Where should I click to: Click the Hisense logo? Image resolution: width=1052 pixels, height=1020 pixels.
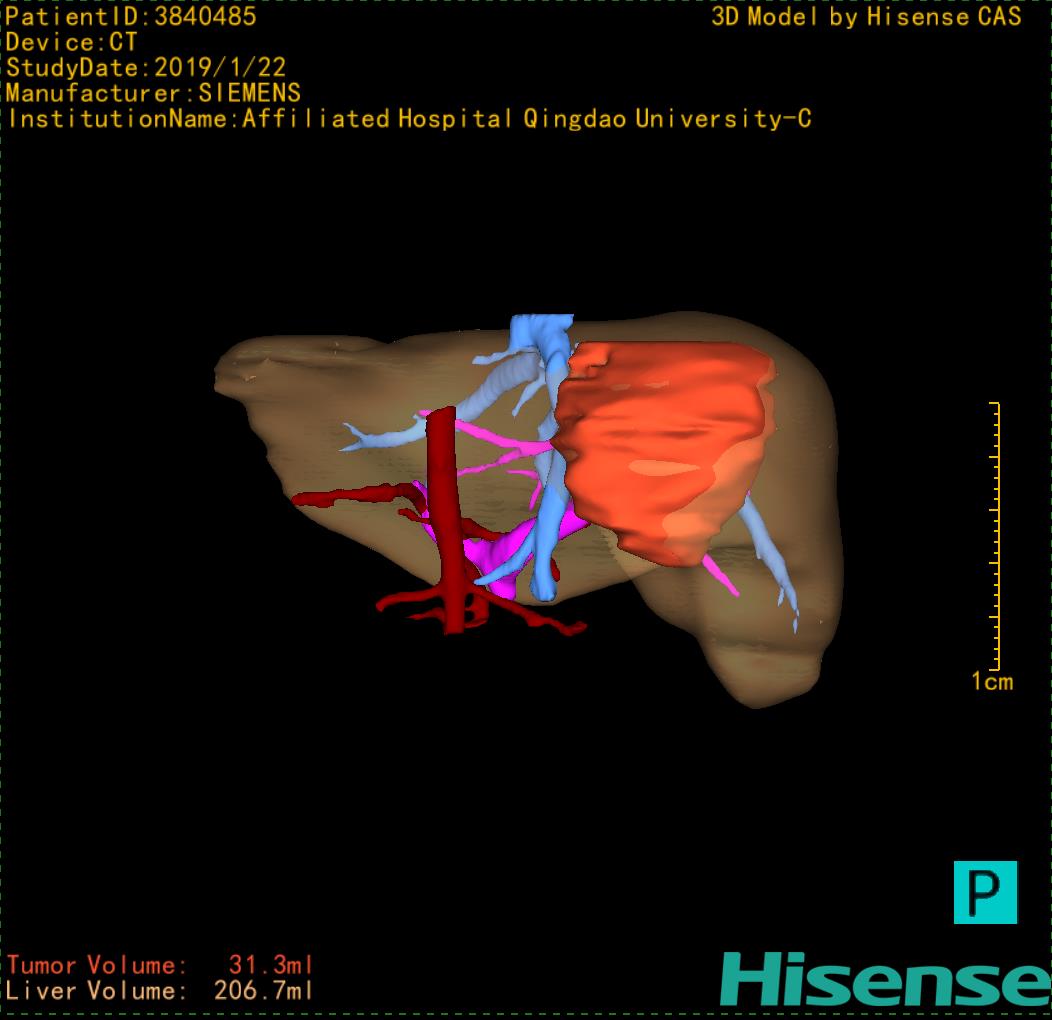(885, 978)
